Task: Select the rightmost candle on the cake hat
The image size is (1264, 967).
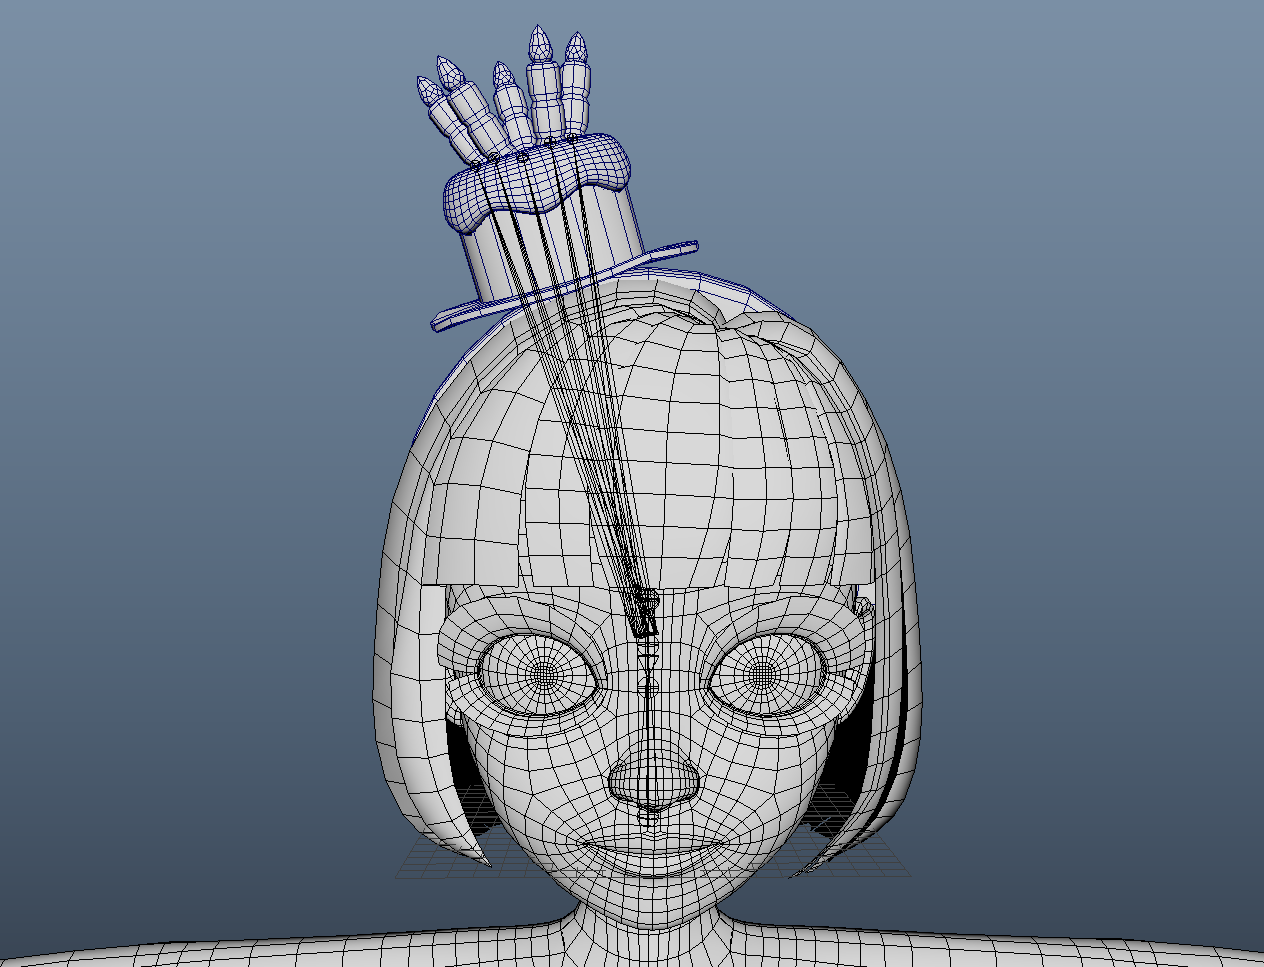Action: pyautogui.click(x=575, y=83)
